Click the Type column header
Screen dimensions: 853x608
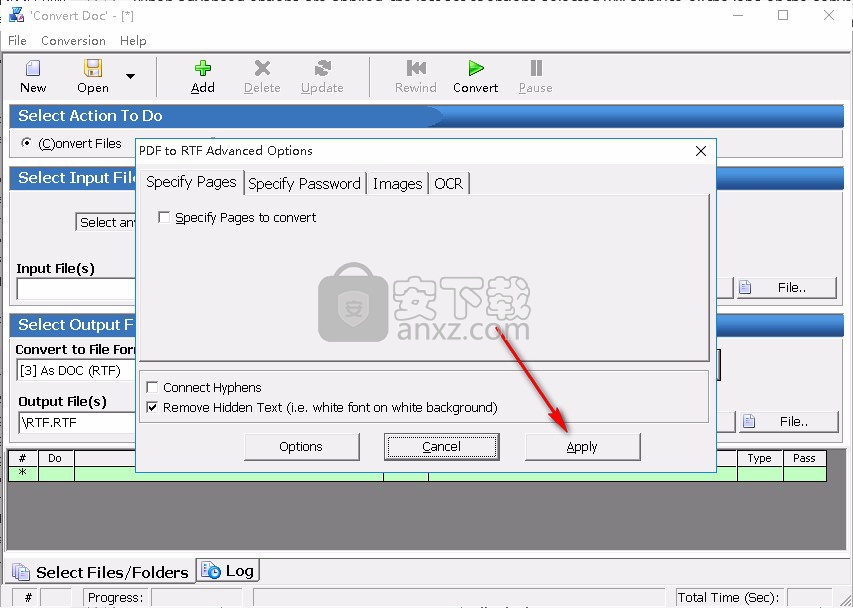759,458
